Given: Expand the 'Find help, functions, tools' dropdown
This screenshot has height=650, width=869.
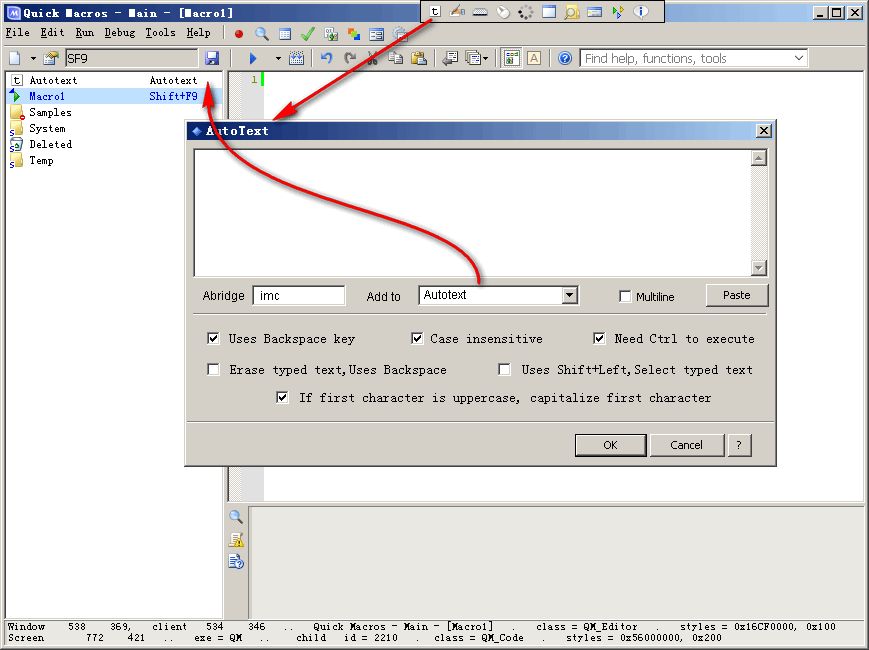Looking at the screenshot, I should click(798, 59).
